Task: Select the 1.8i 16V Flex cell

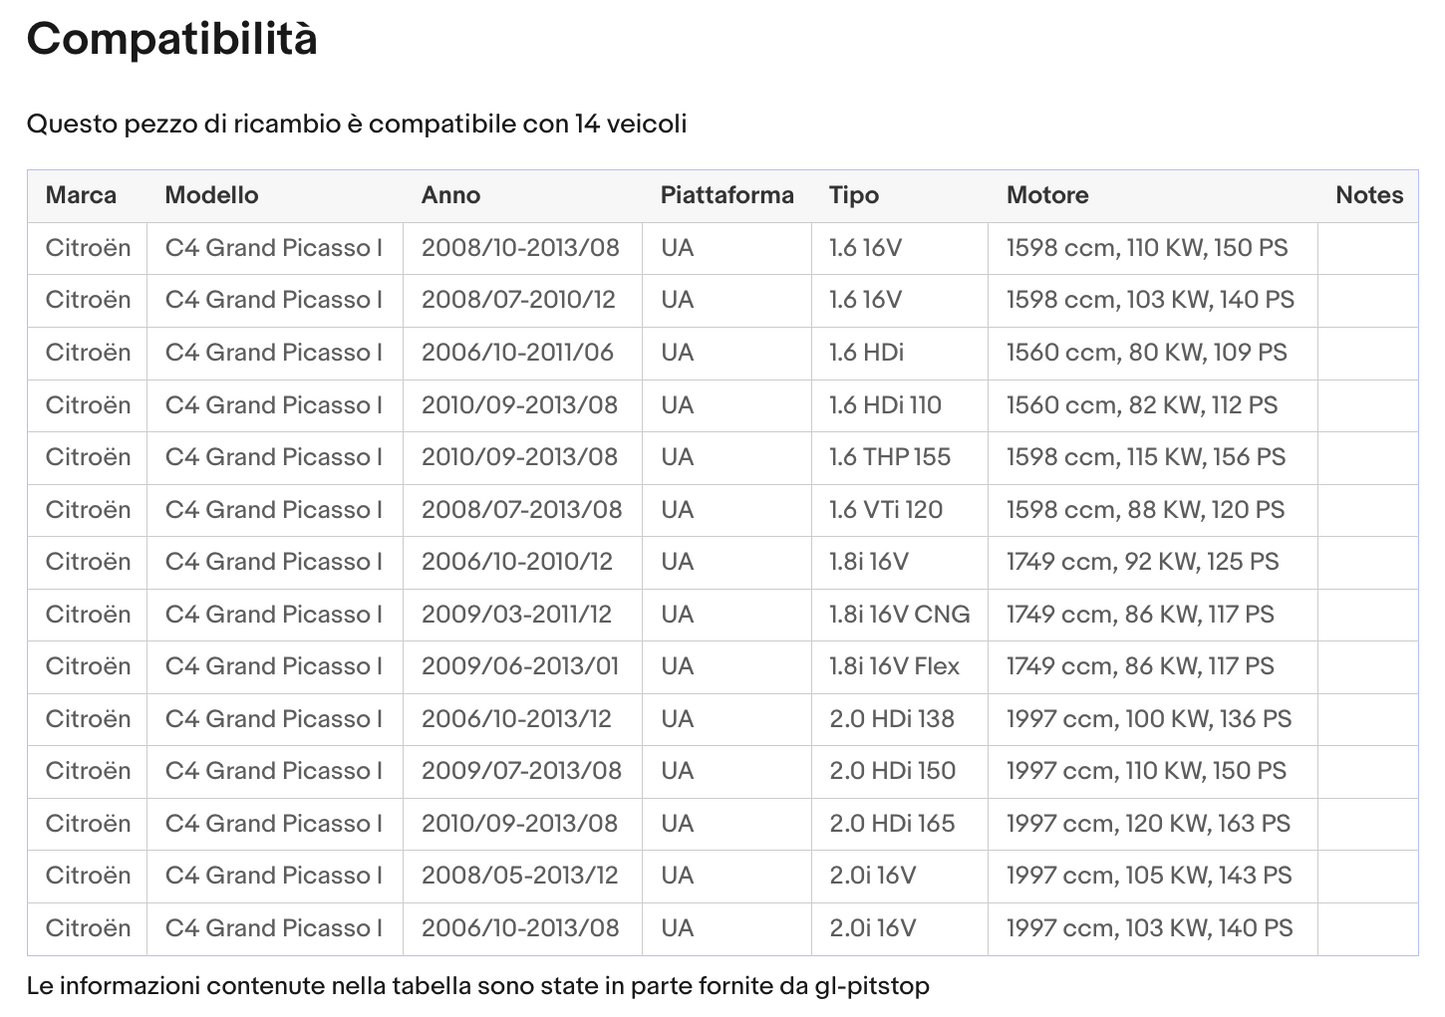Action: coord(894,666)
